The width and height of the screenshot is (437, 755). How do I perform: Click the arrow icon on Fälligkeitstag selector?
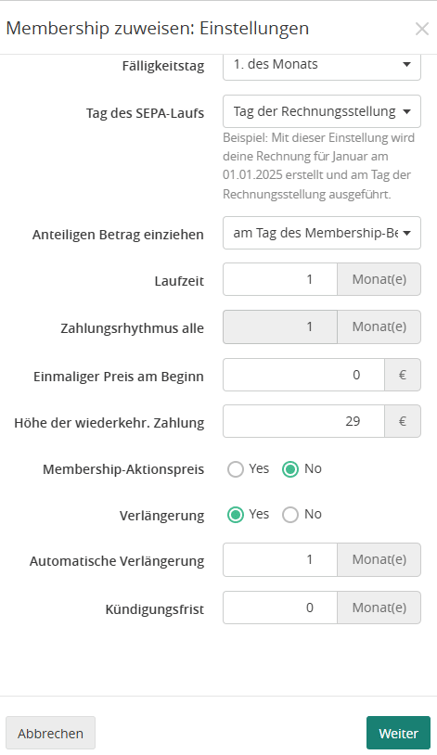pos(407,64)
